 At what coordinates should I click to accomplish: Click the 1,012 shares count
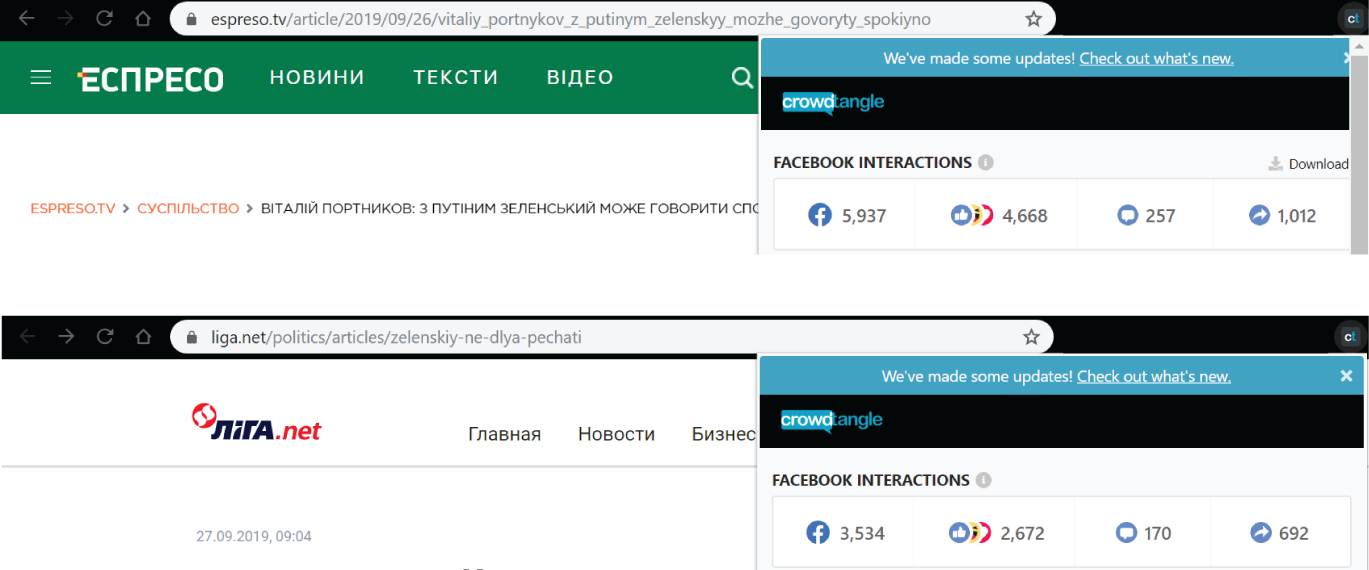pyautogui.click(x=1296, y=215)
